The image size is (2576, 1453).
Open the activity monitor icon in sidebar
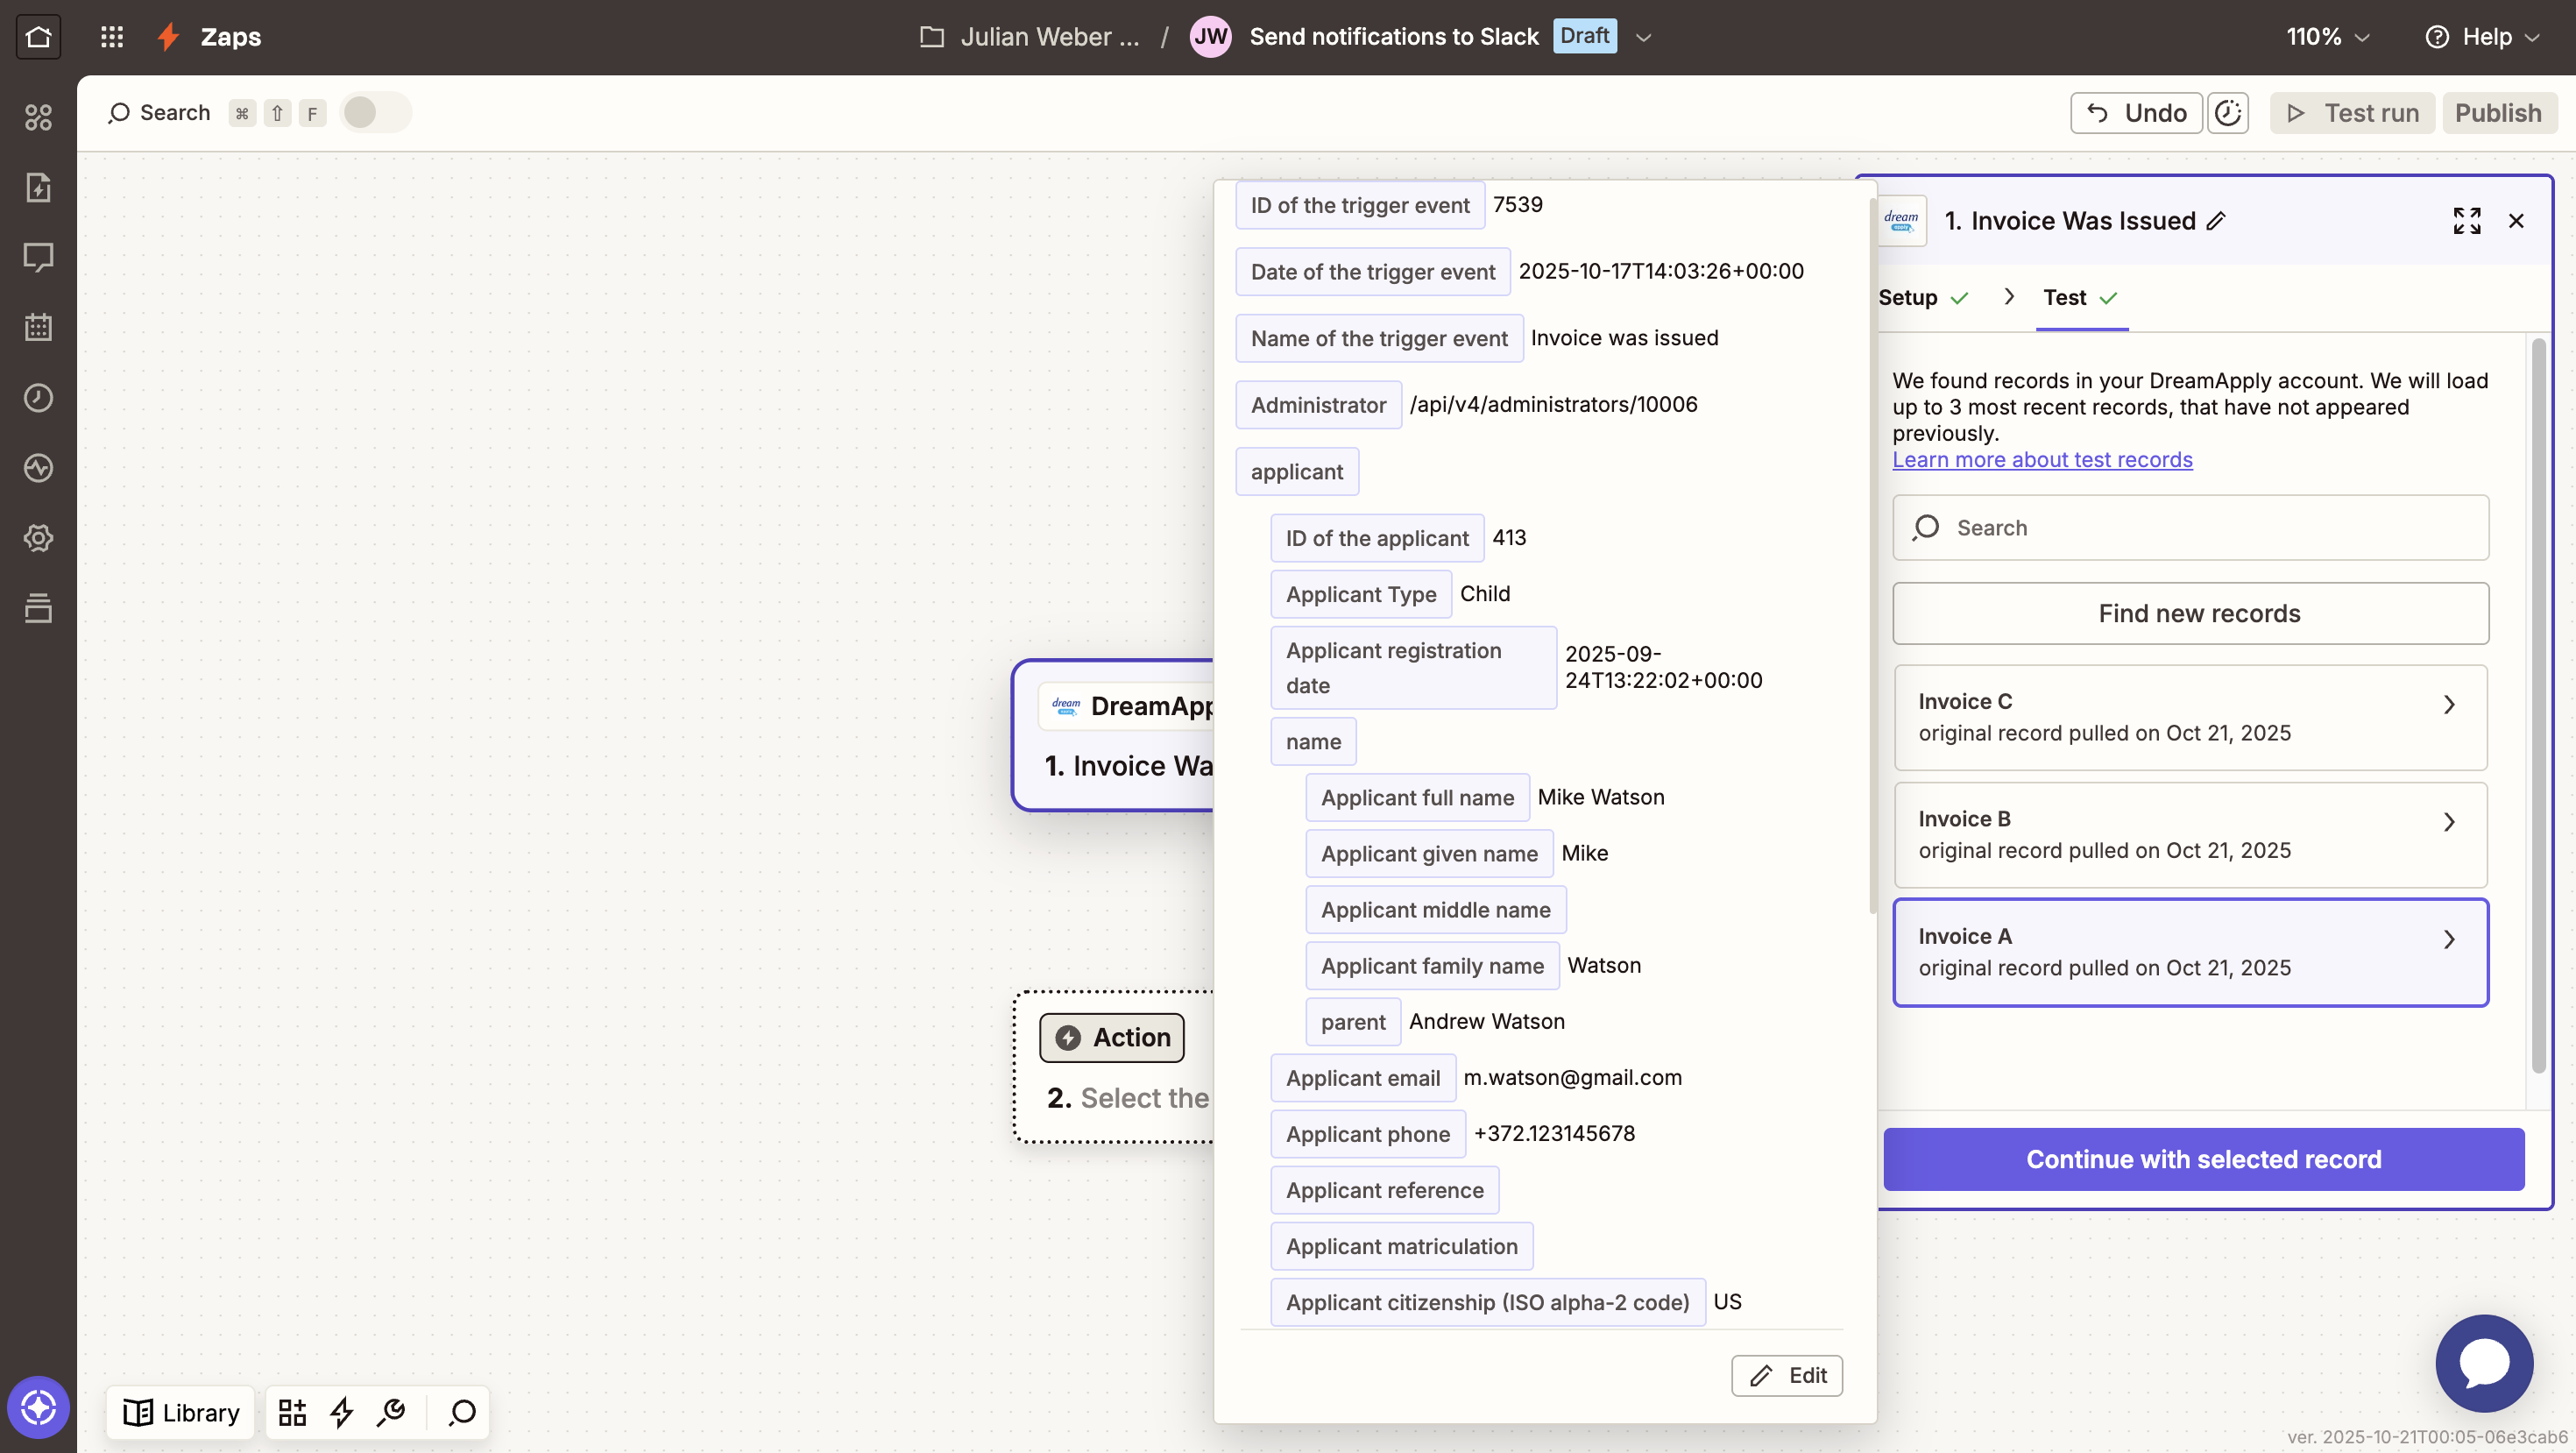pyautogui.click(x=38, y=468)
